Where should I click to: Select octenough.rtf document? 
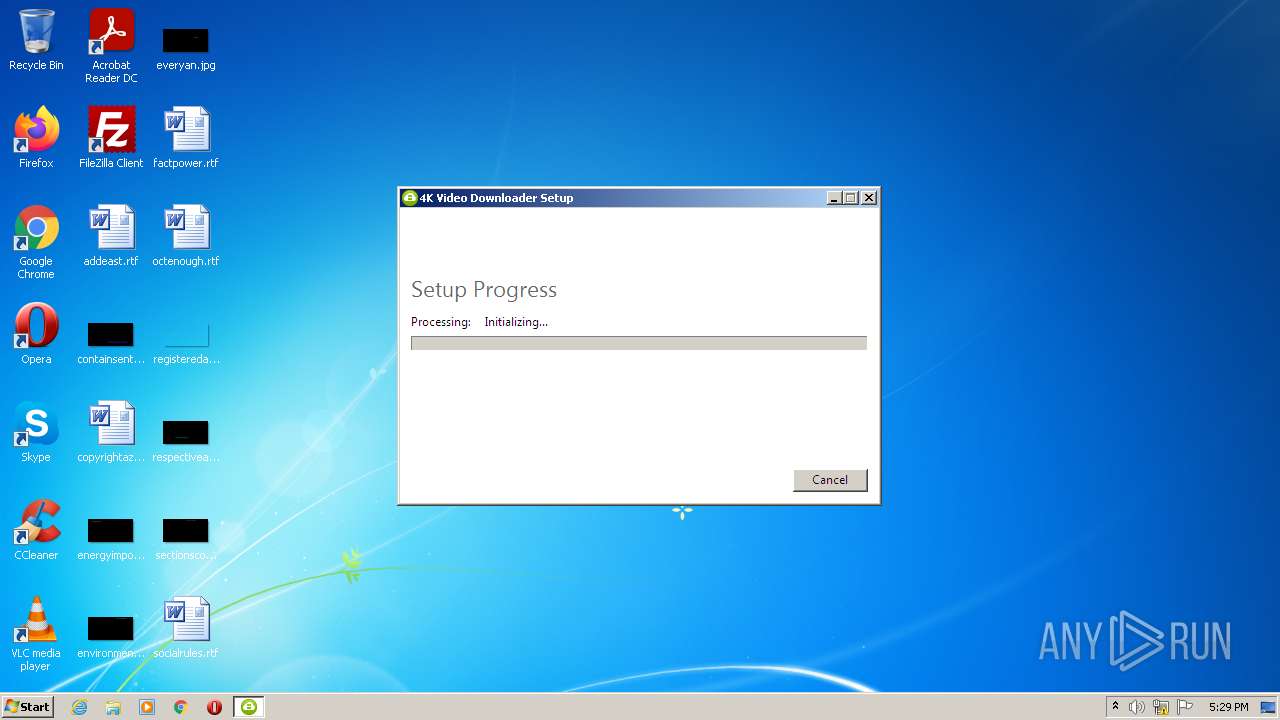(x=186, y=236)
